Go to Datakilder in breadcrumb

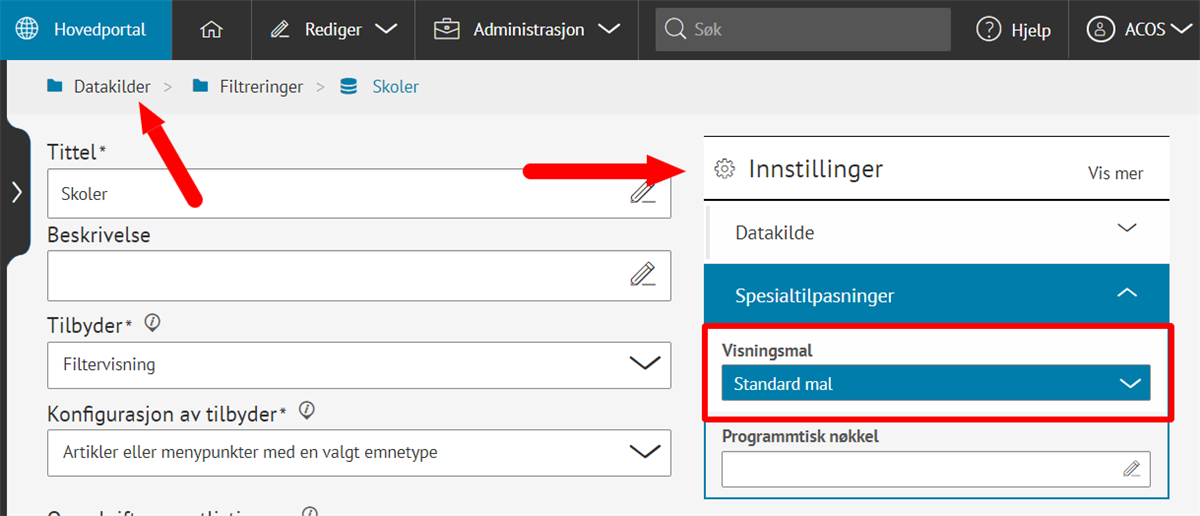pyautogui.click(x=111, y=87)
